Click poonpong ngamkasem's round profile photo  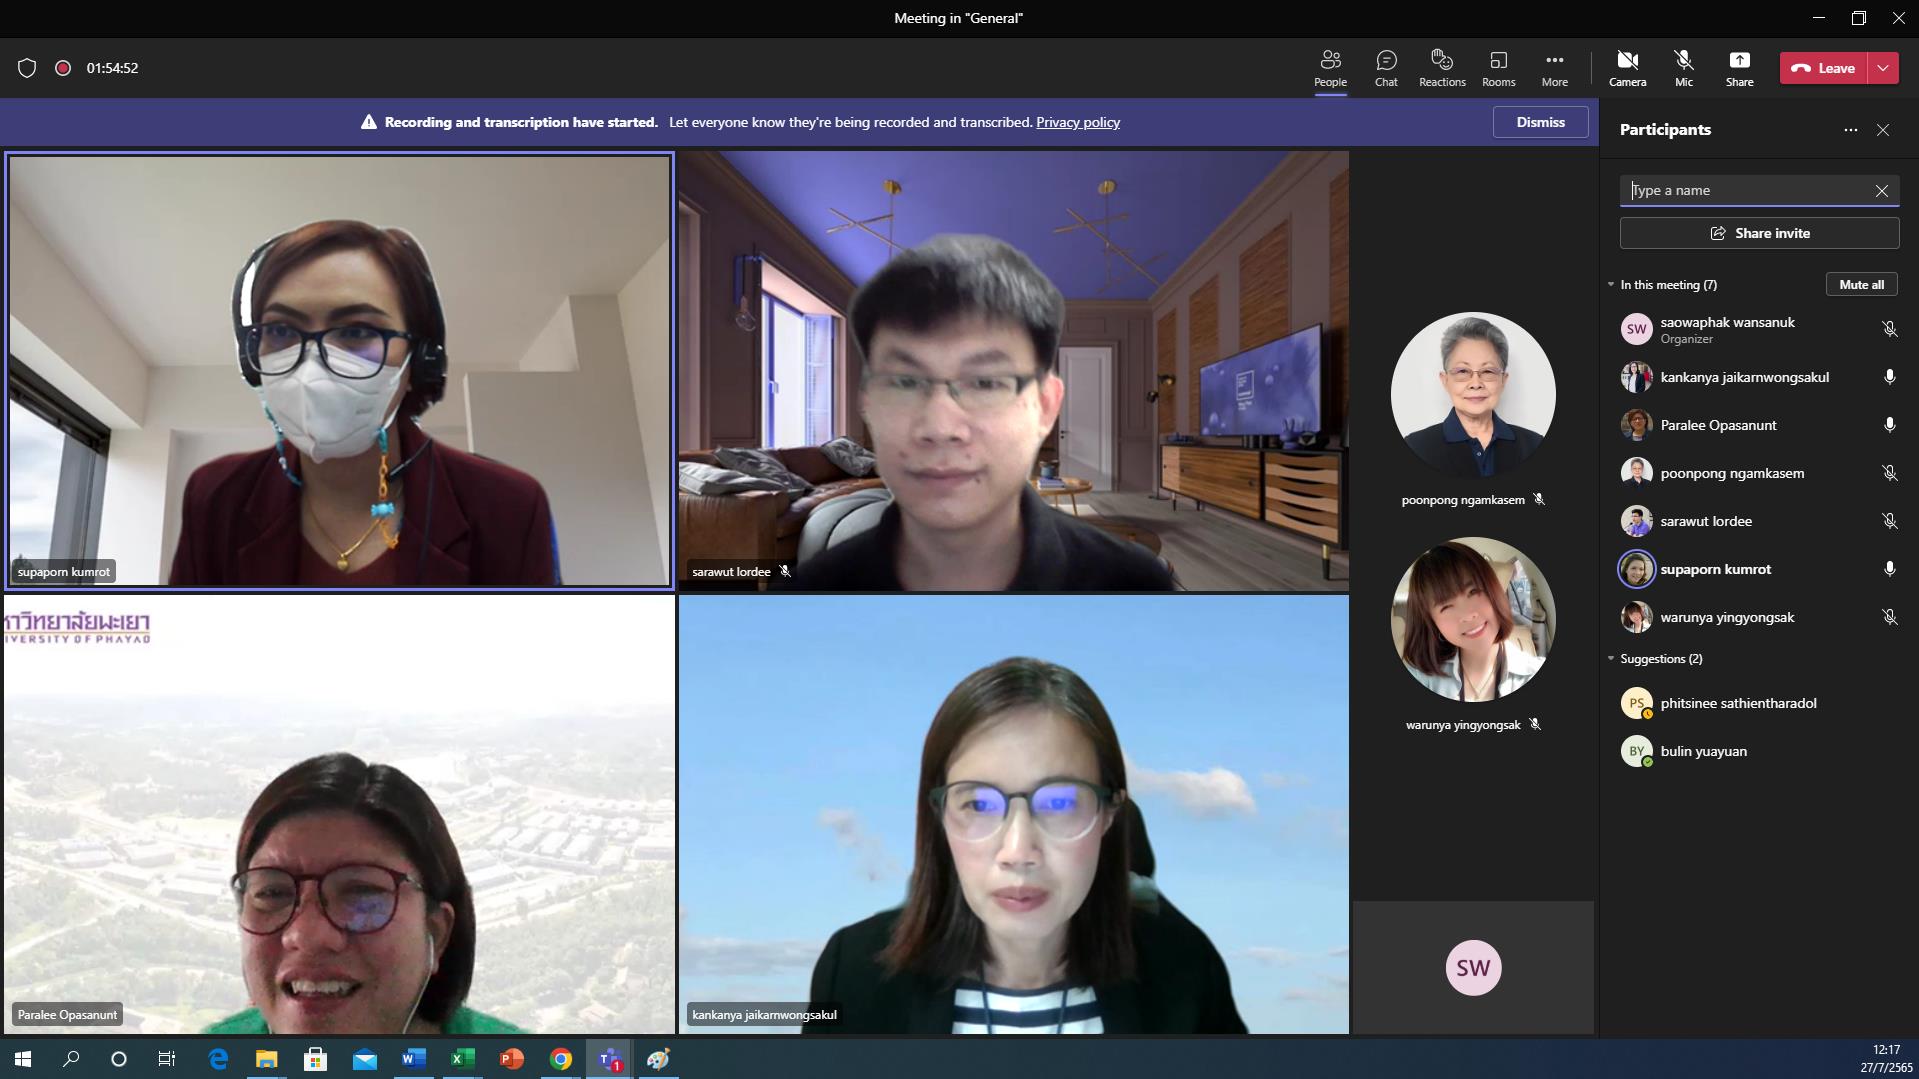[x=1473, y=394]
